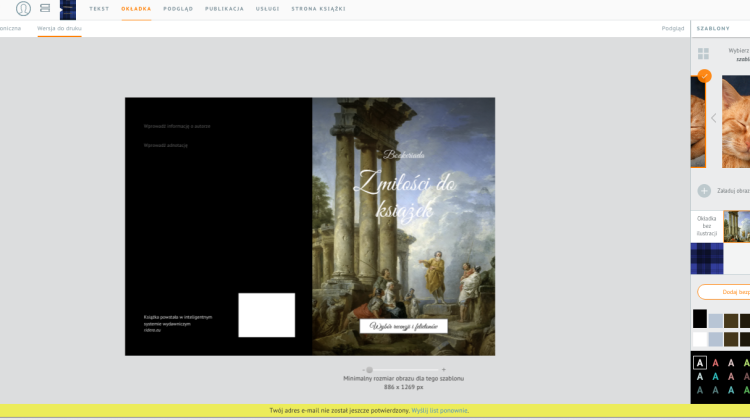This screenshot has width=750, height=420.
Task: Click the image zoom slider handle
Action: [369, 370]
